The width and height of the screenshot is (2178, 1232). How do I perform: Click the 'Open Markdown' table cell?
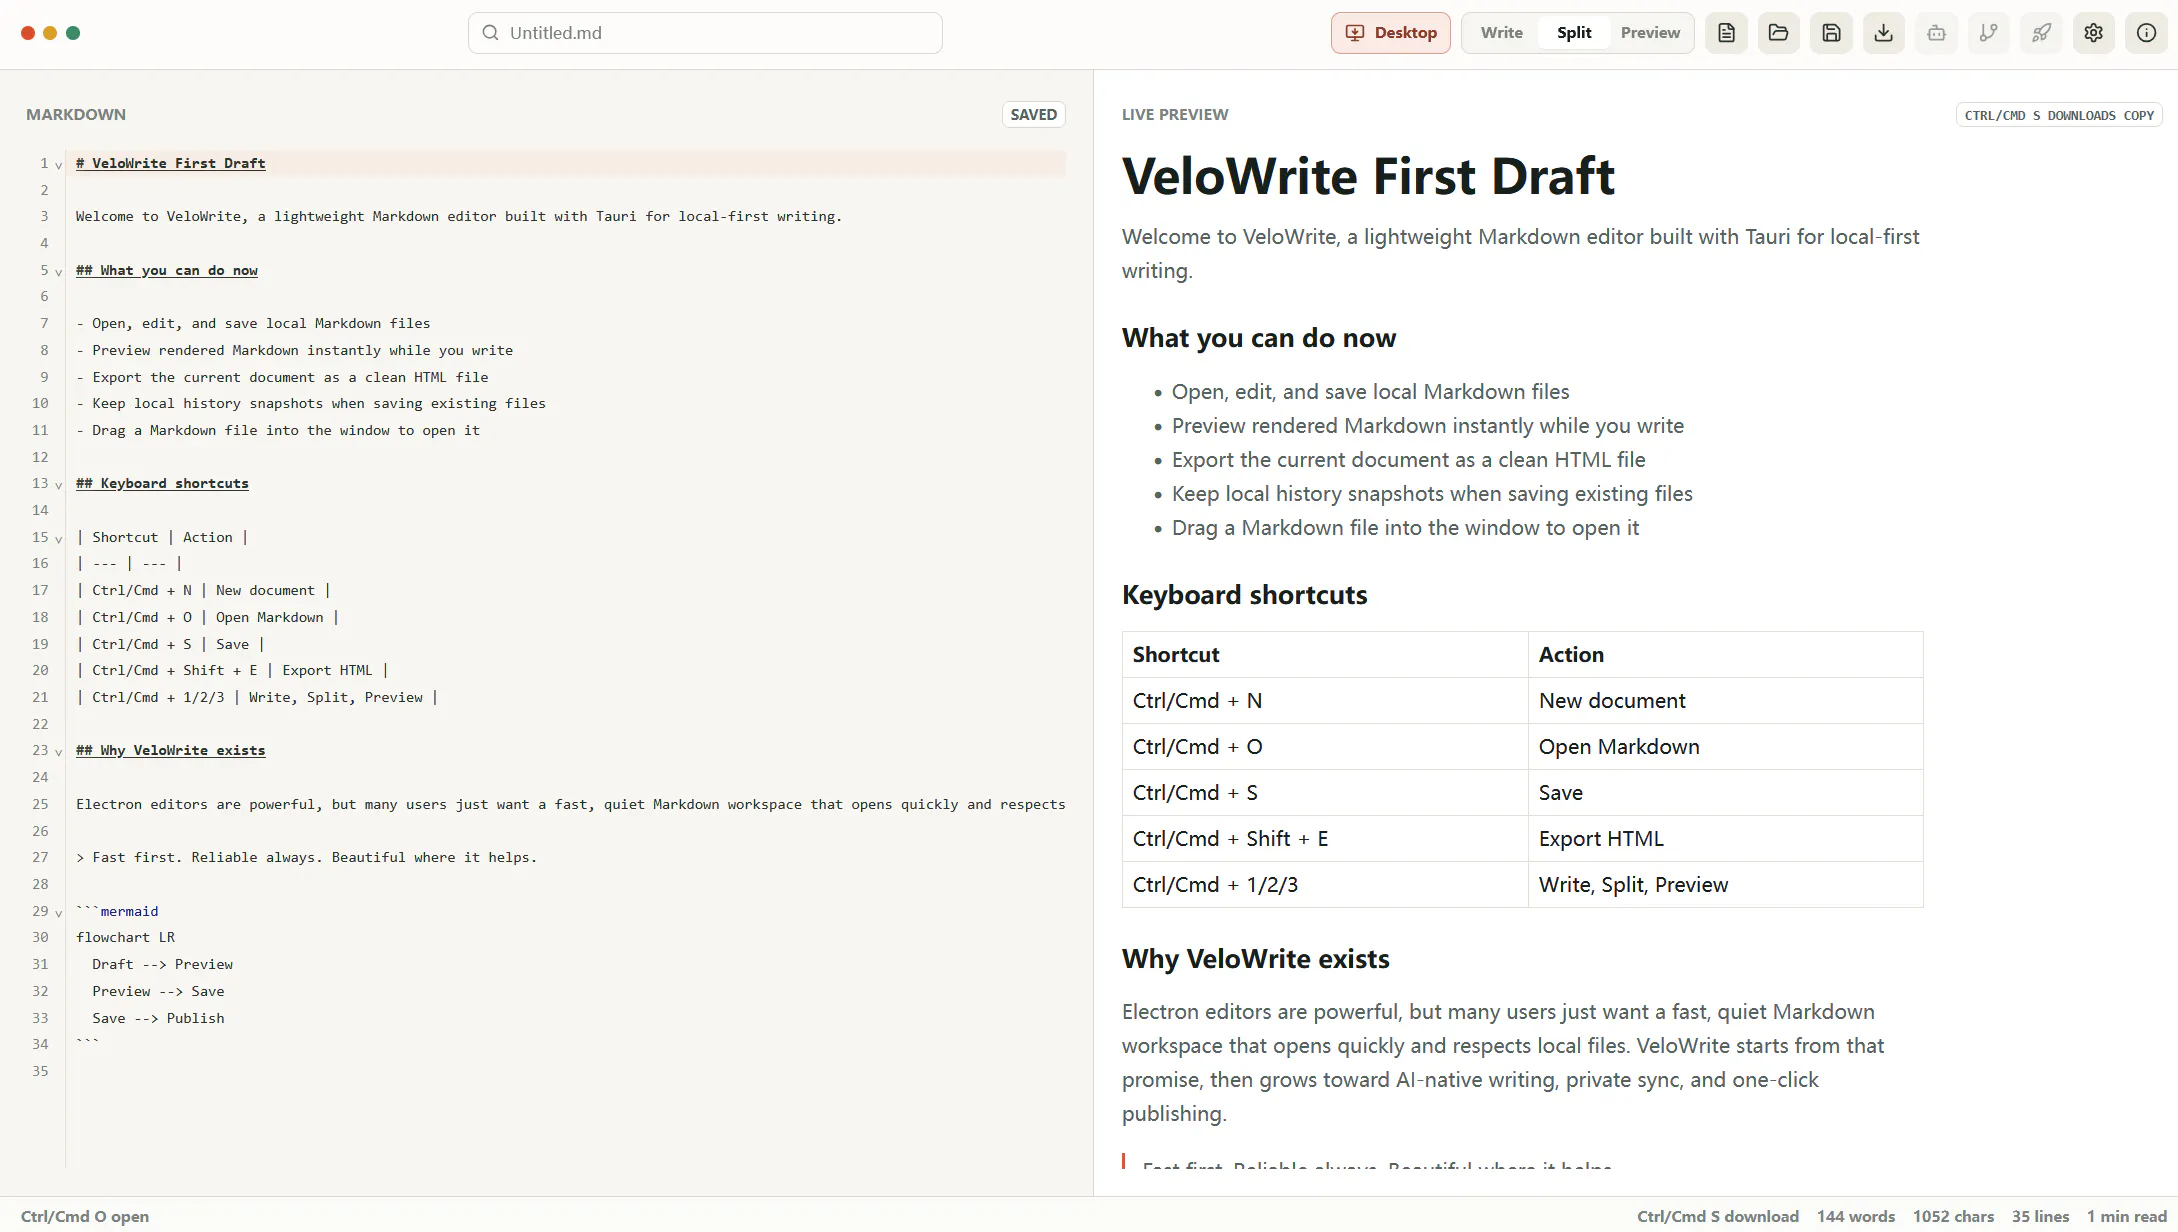pos(1725,747)
